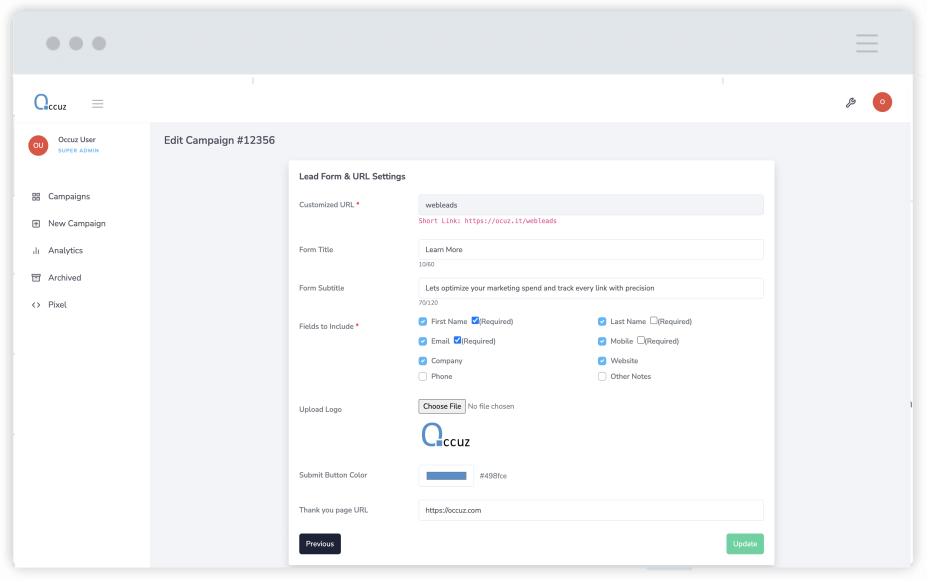Viewport: 928px width, 583px height.
Task: Click the Pixel code brackets icon
Action: point(36,305)
